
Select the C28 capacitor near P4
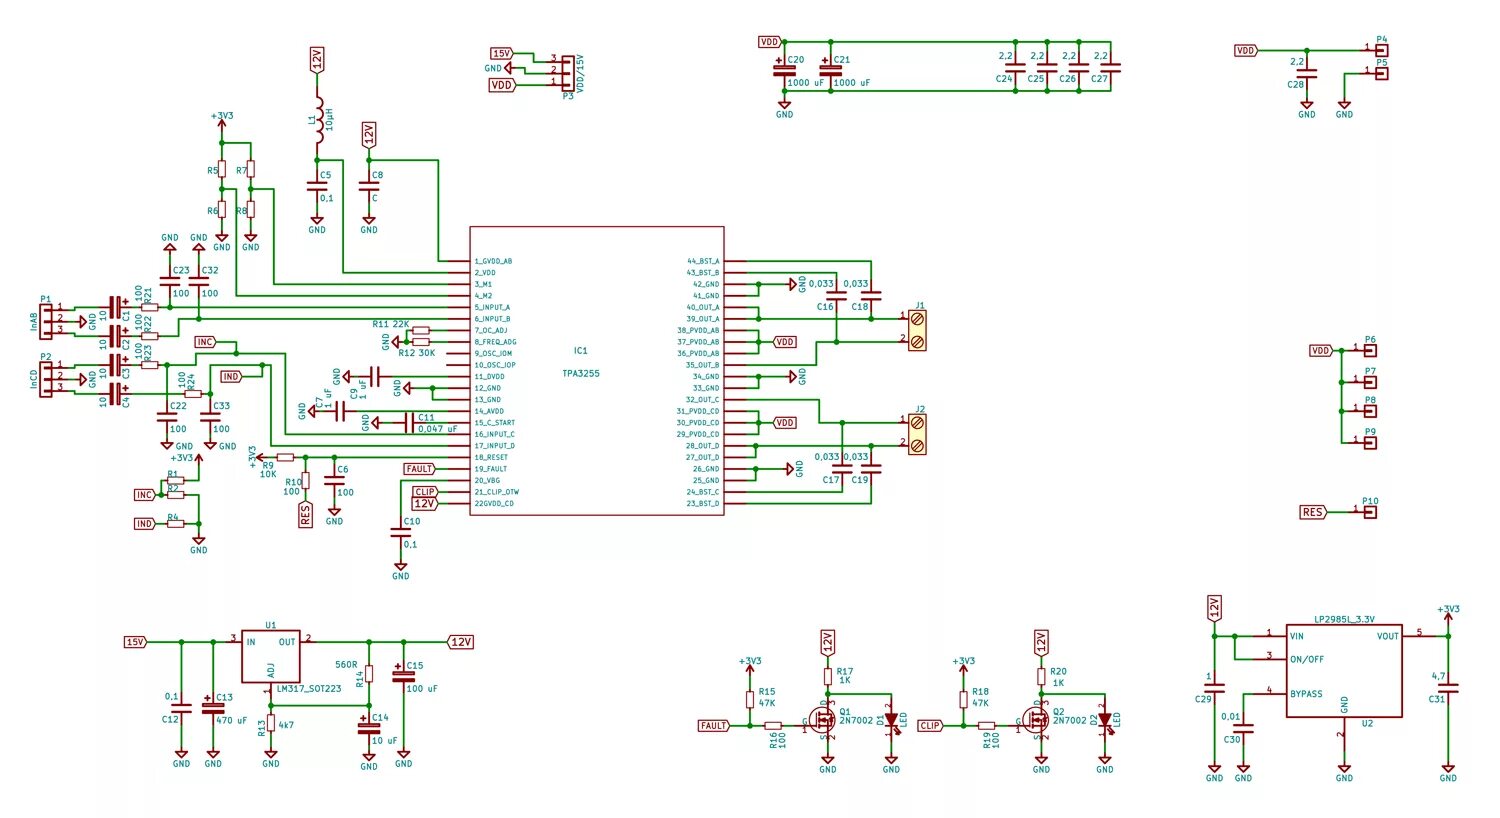click(1306, 74)
